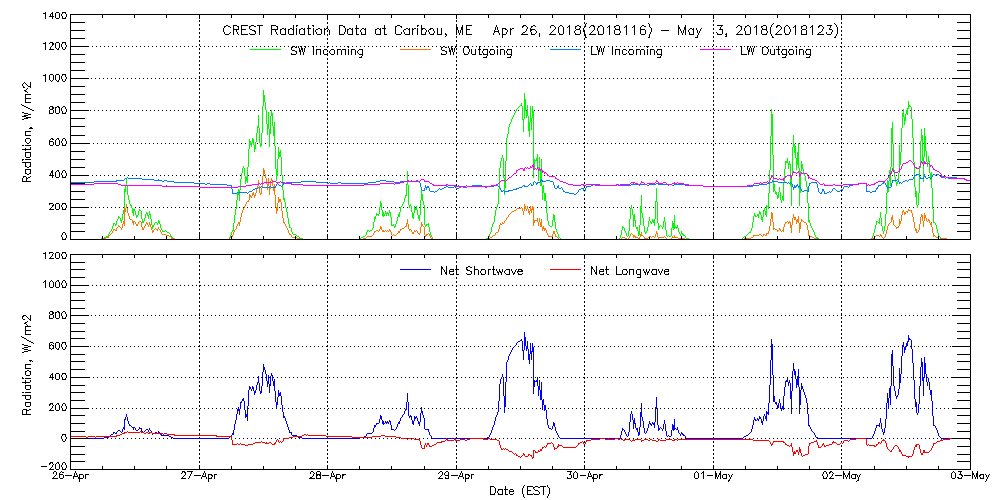Click the 30-Apr date tick label
This screenshot has height=500, width=1000.
(585, 477)
